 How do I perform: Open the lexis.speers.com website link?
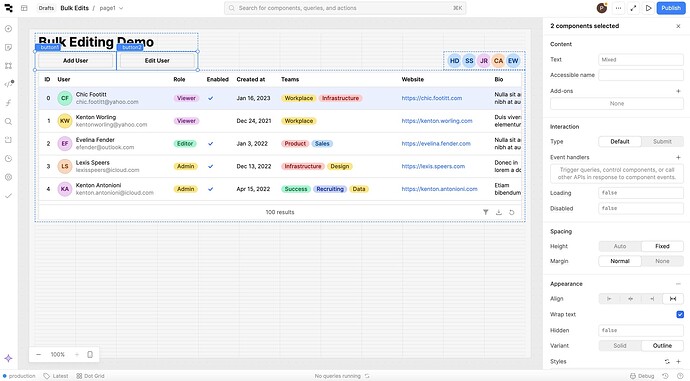point(433,166)
